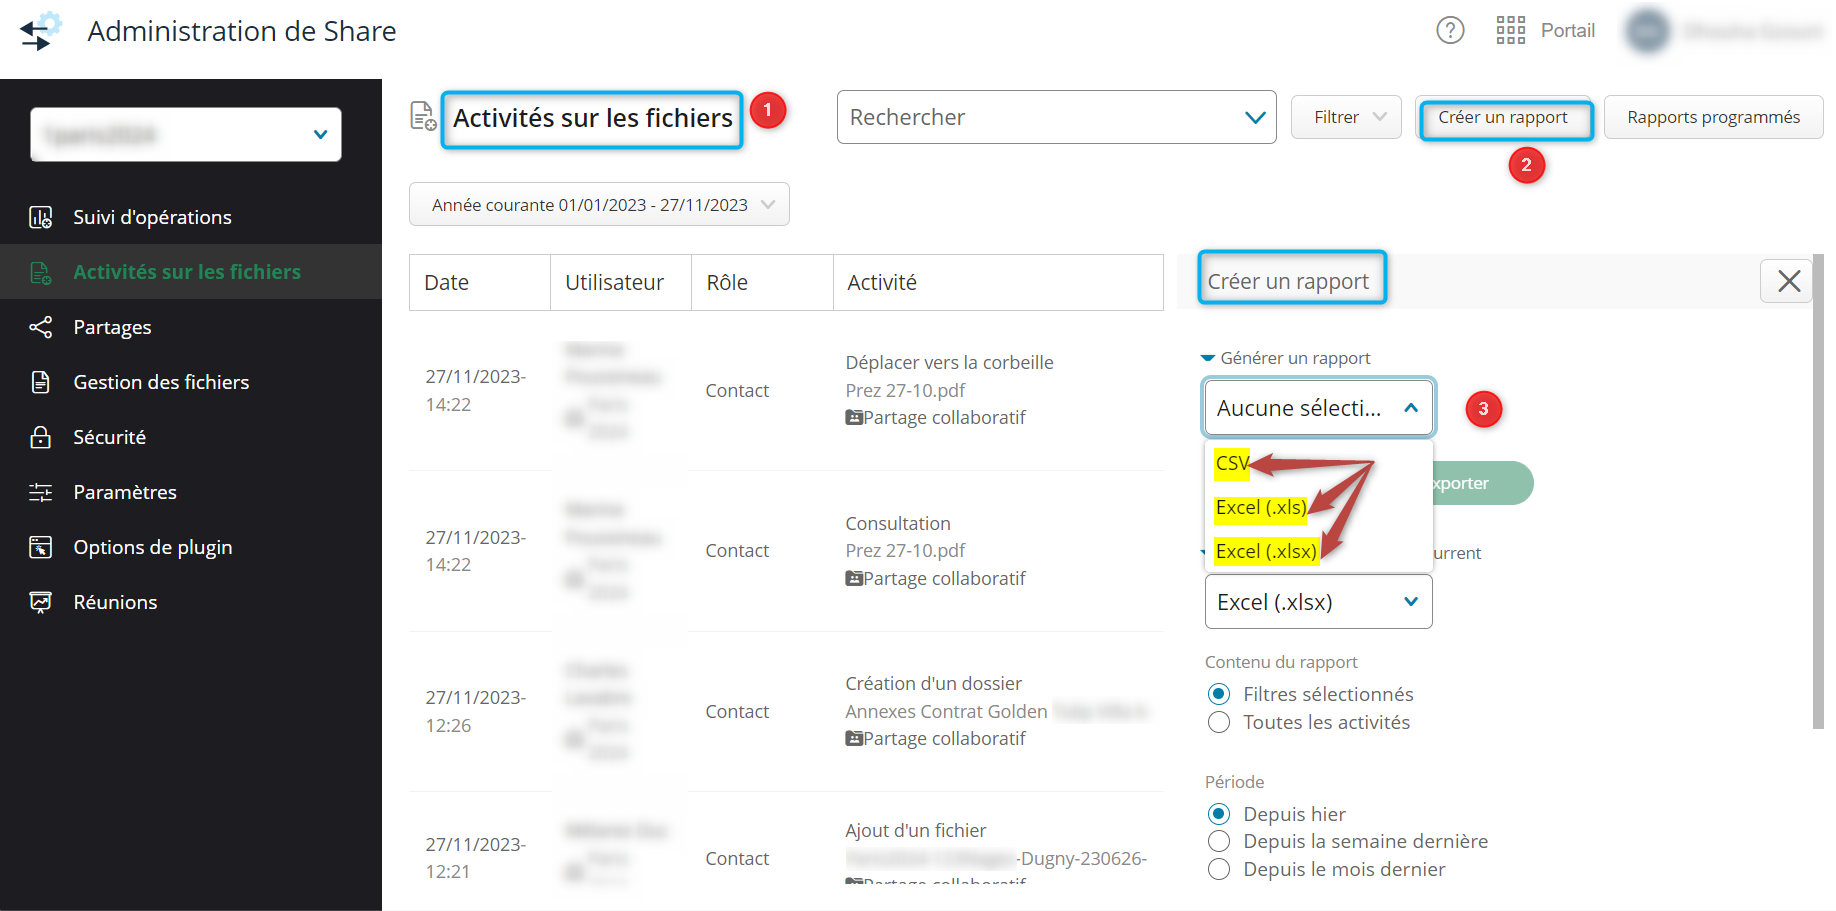The width and height of the screenshot is (1836, 911).
Task: Select the Depuis le mois dernier option
Action: 1218,869
